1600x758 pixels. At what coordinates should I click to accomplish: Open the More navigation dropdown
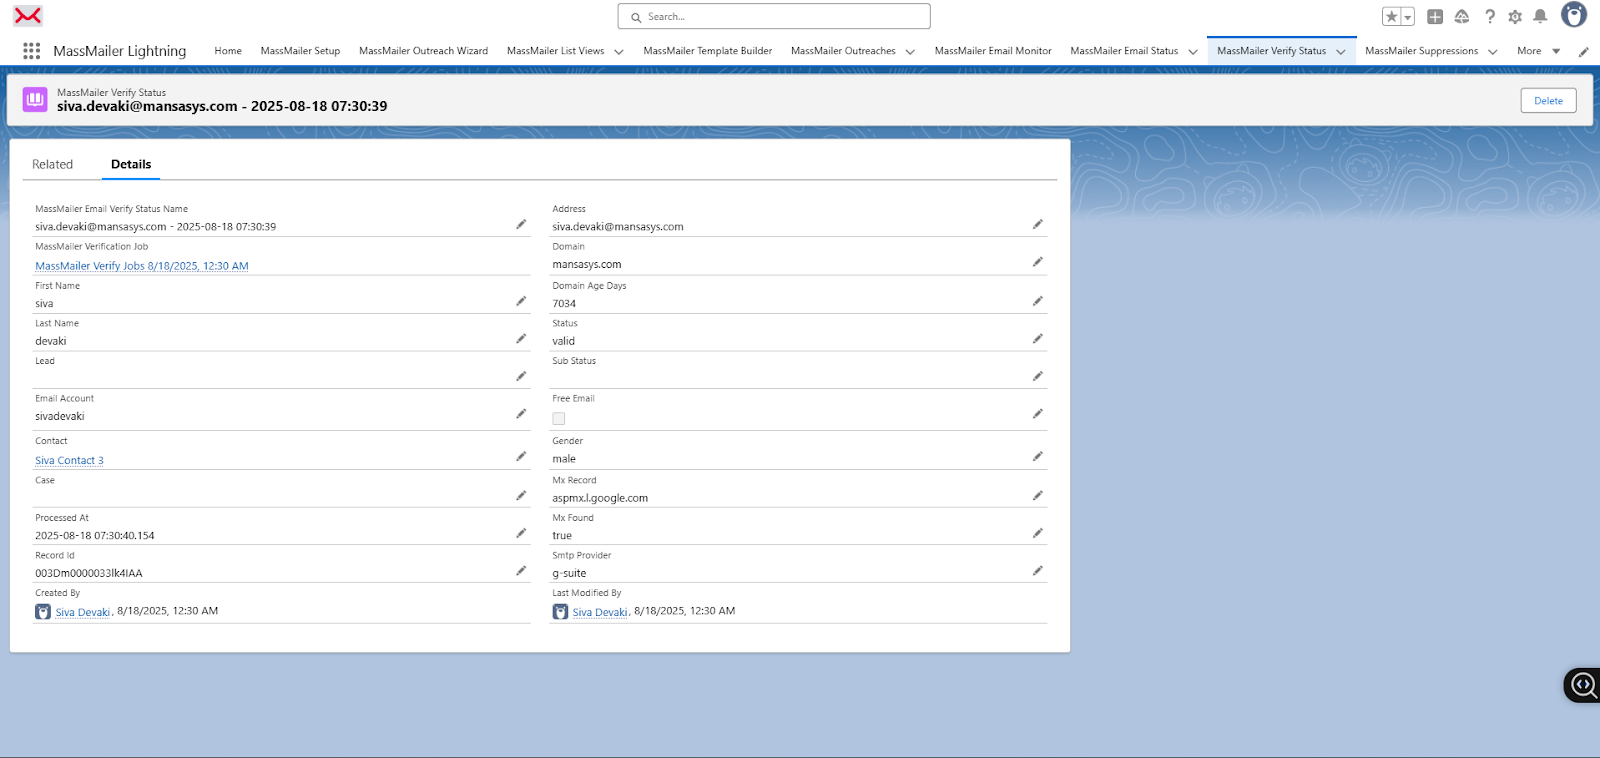coord(1538,51)
